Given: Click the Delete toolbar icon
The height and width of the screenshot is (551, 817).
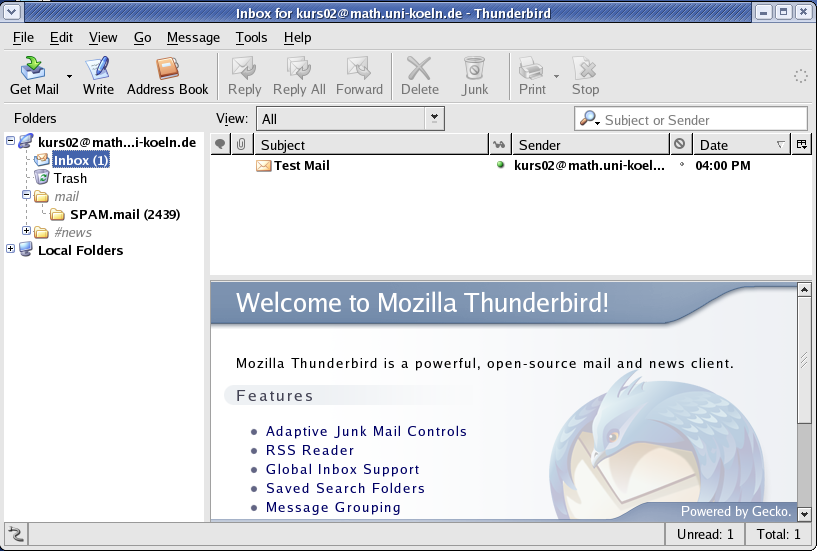Looking at the screenshot, I should pos(419,76).
